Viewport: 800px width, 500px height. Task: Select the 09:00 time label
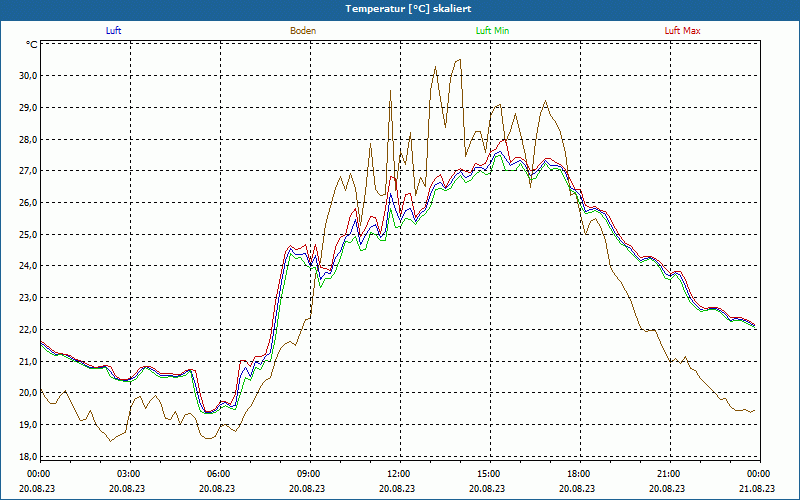(x=308, y=474)
